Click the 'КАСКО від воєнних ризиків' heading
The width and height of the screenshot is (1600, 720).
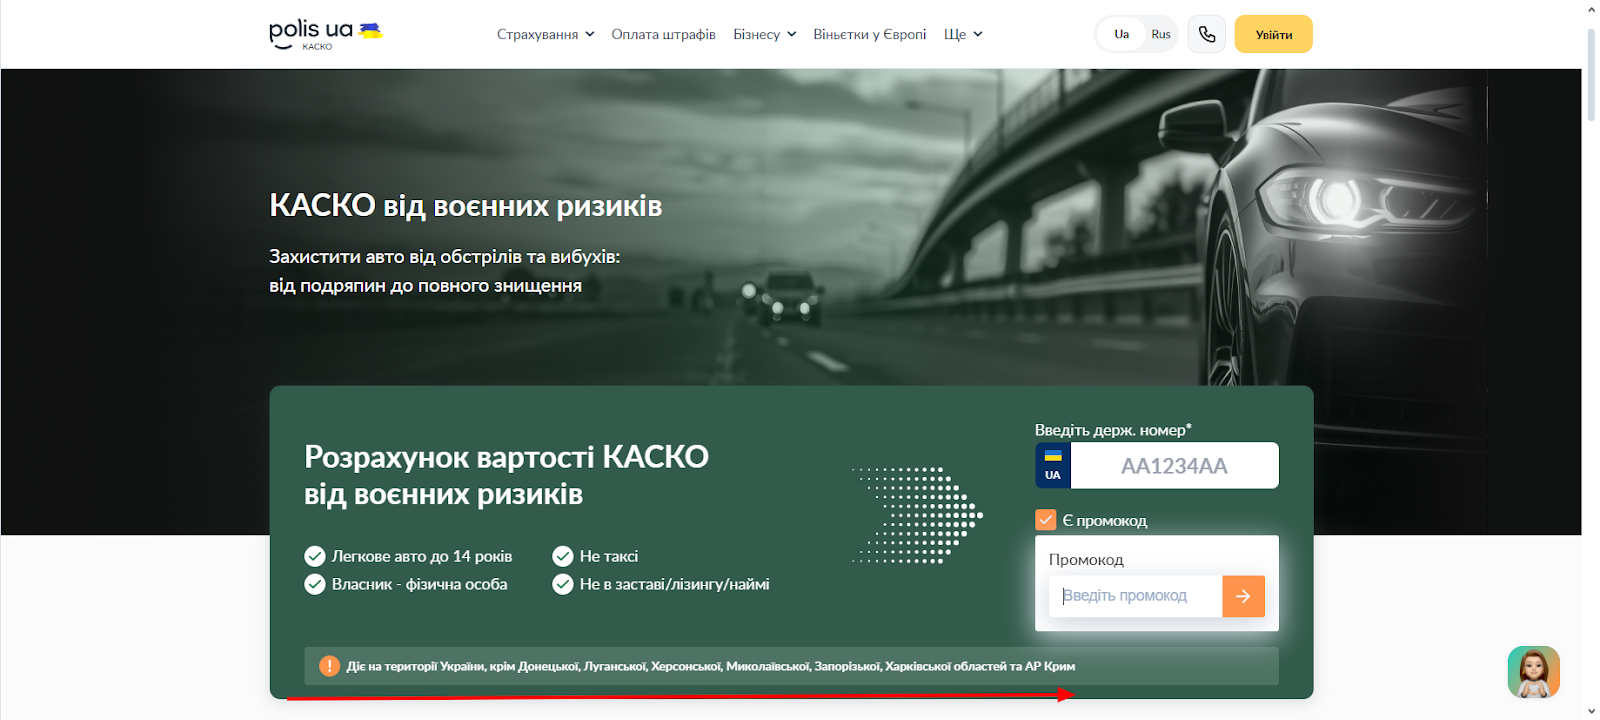(x=466, y=206)
